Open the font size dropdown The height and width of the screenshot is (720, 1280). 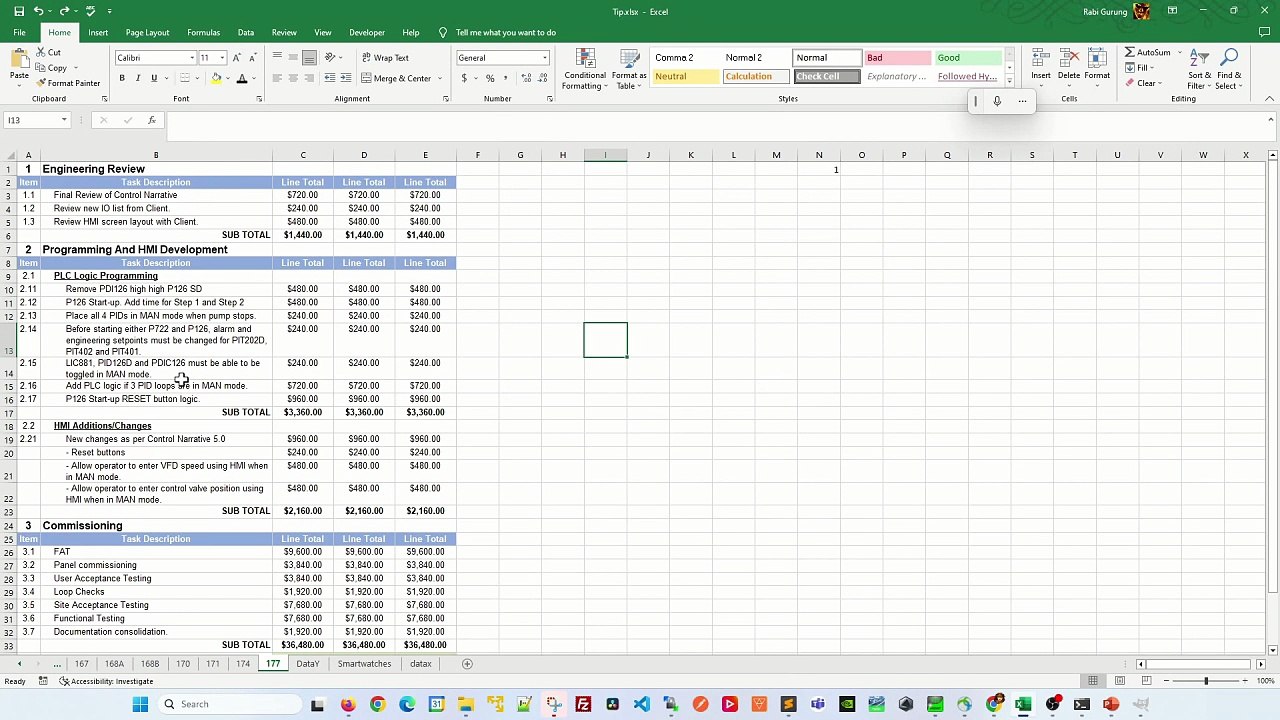[x=222, y=58]
